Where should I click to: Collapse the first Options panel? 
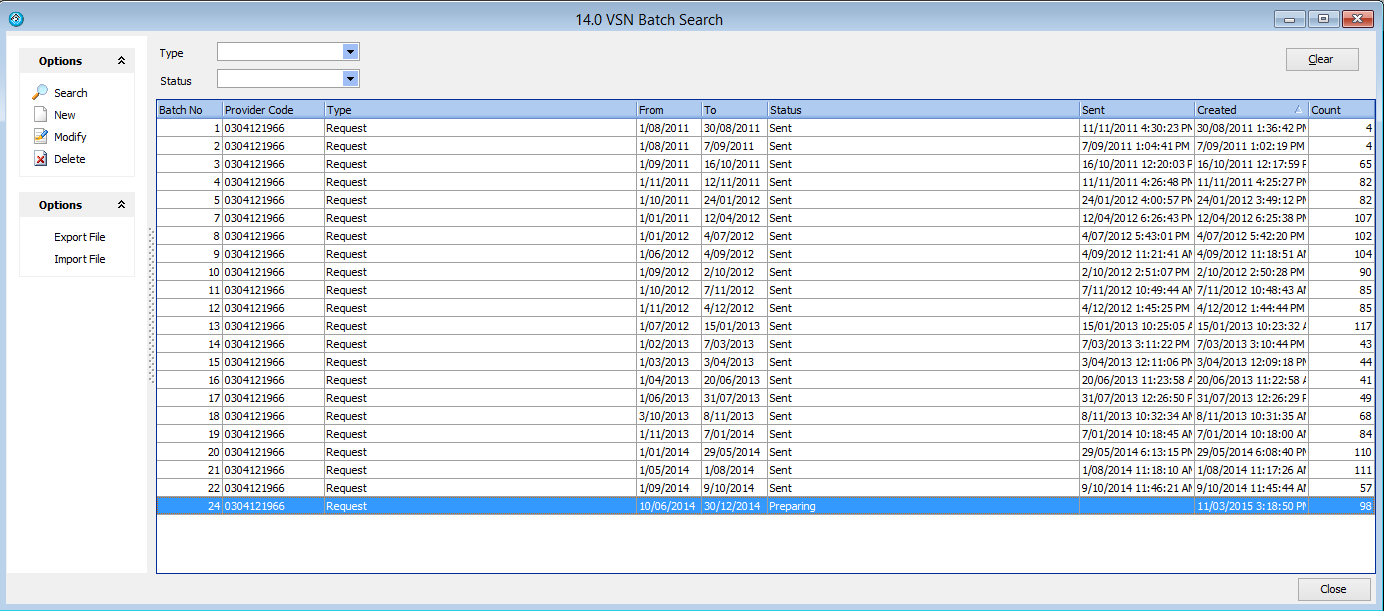121,61
